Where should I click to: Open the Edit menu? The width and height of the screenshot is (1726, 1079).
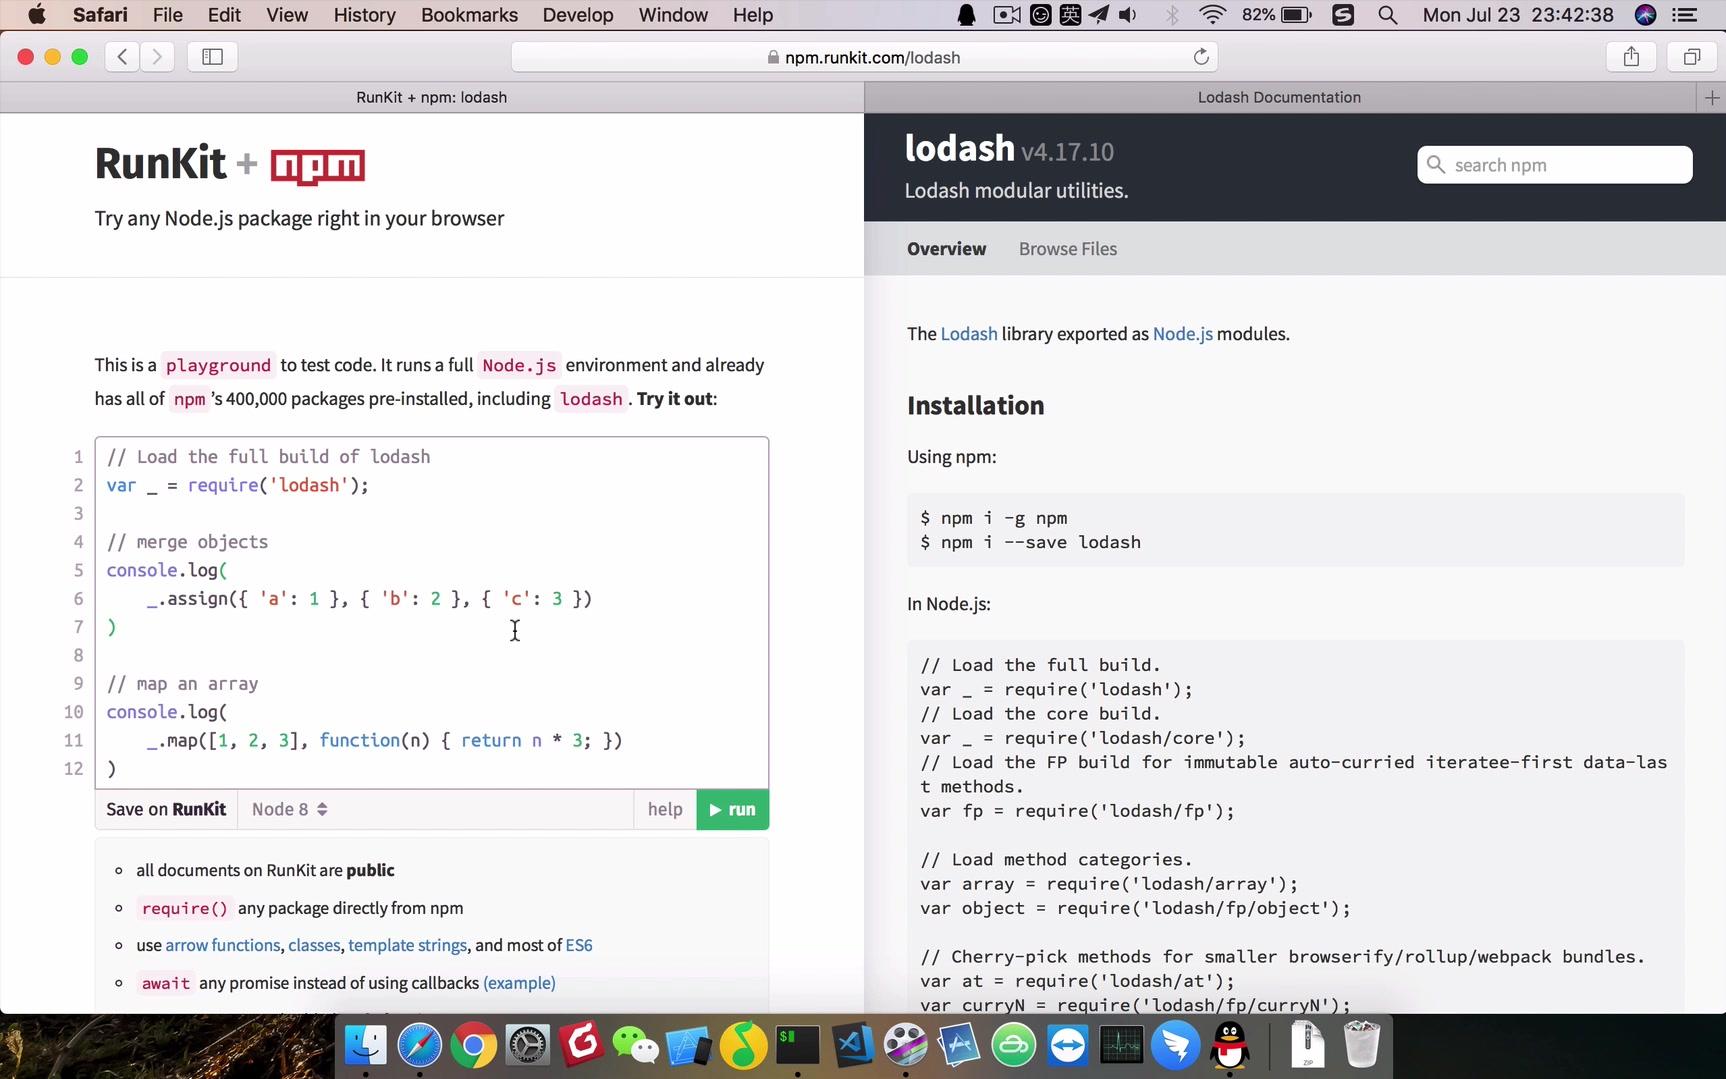224,15
